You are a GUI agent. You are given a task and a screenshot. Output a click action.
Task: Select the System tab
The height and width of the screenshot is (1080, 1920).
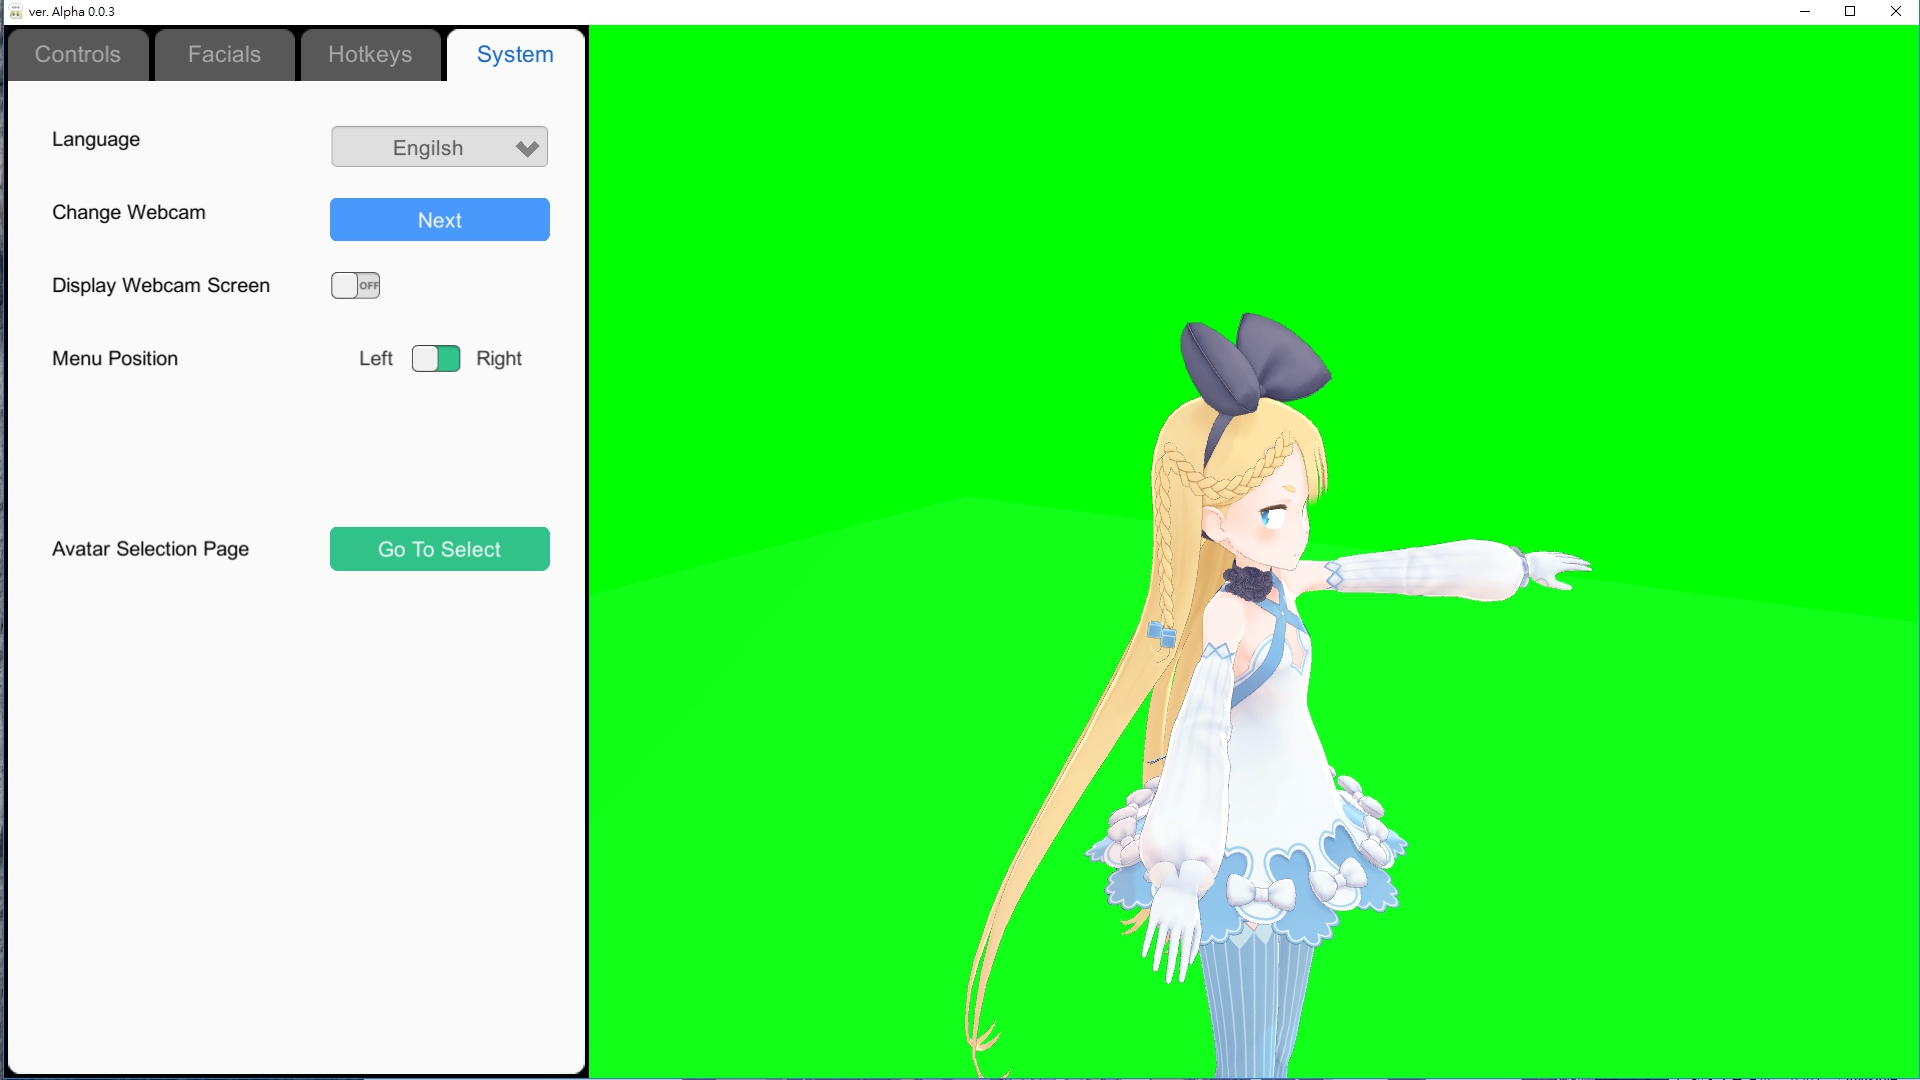tap(514, 54)
